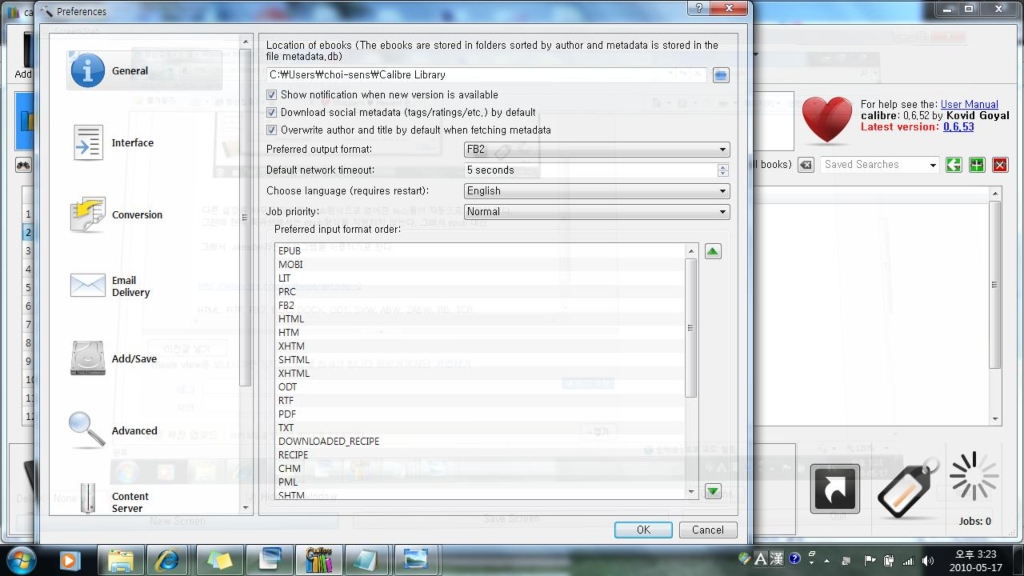Adjust Default network timeout stepper arrows

pyautogui.click(x=722, y=170)
